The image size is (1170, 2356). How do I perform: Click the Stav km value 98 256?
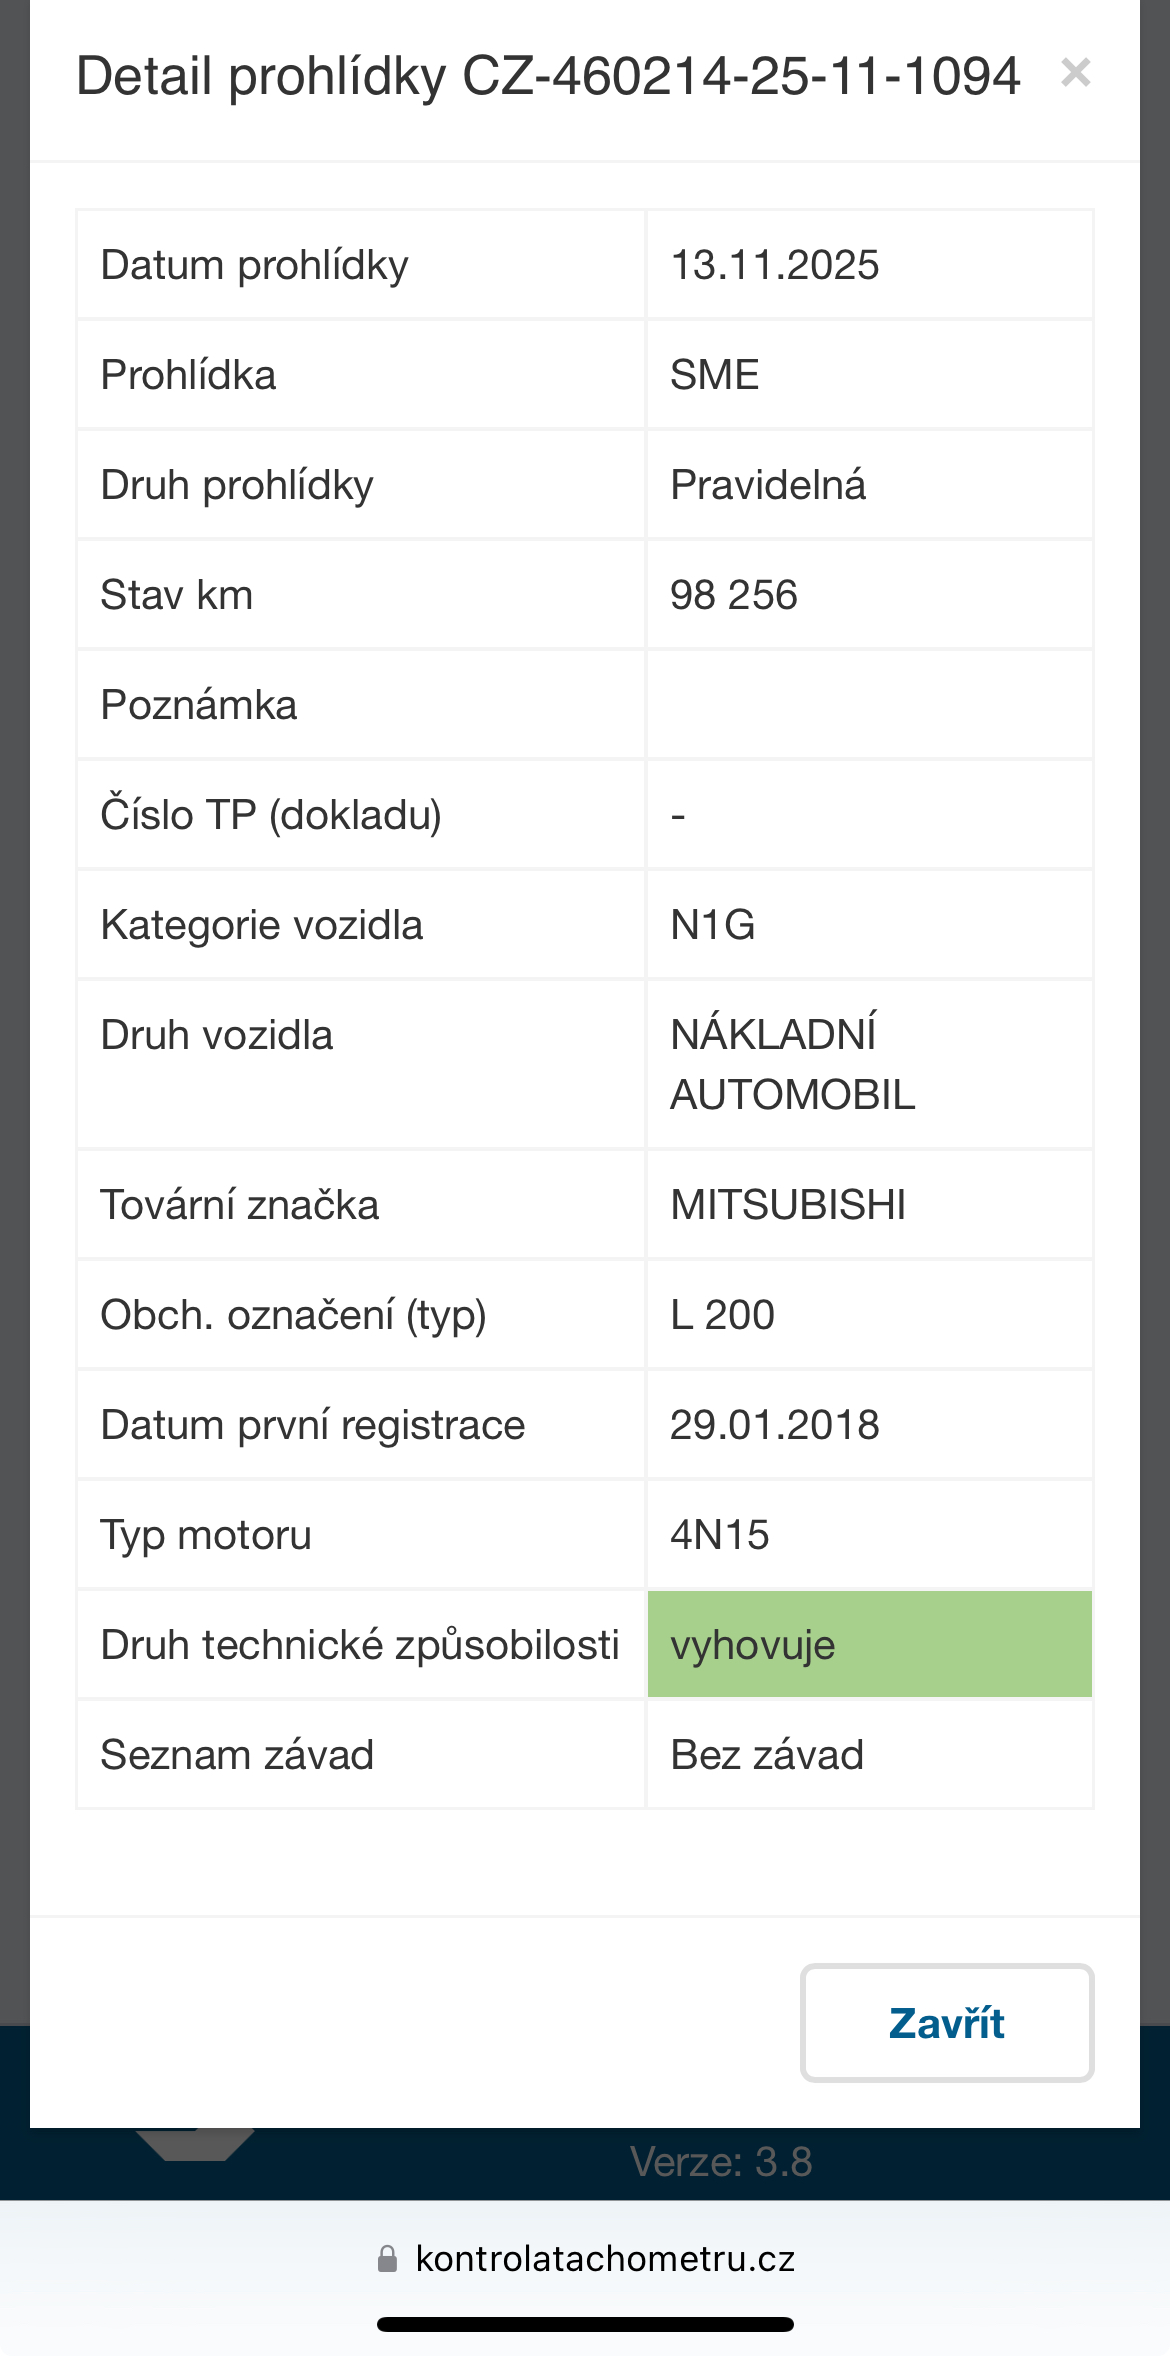(734, 595)
